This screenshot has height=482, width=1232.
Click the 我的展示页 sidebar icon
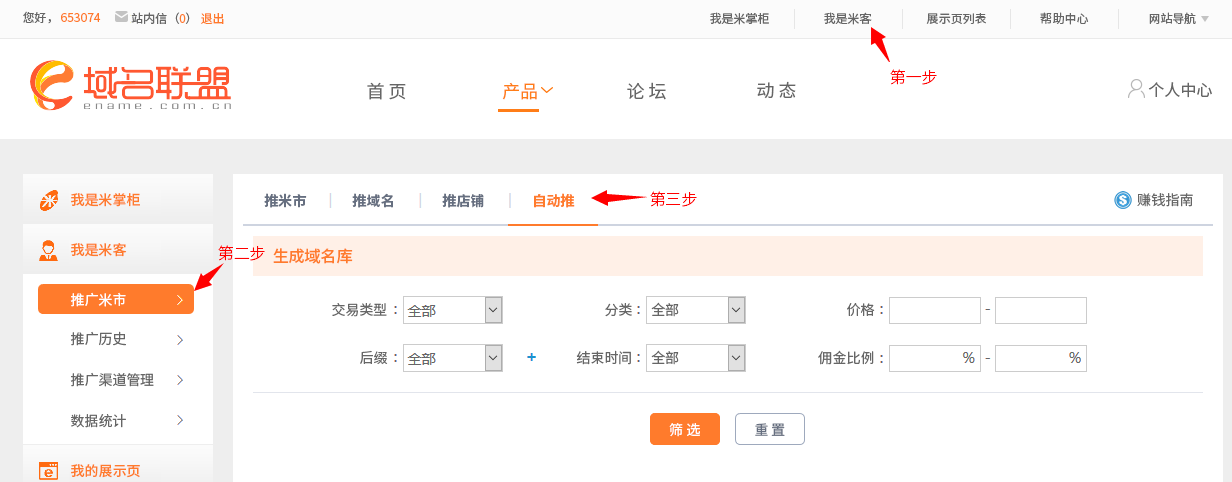tap(48, 470)
